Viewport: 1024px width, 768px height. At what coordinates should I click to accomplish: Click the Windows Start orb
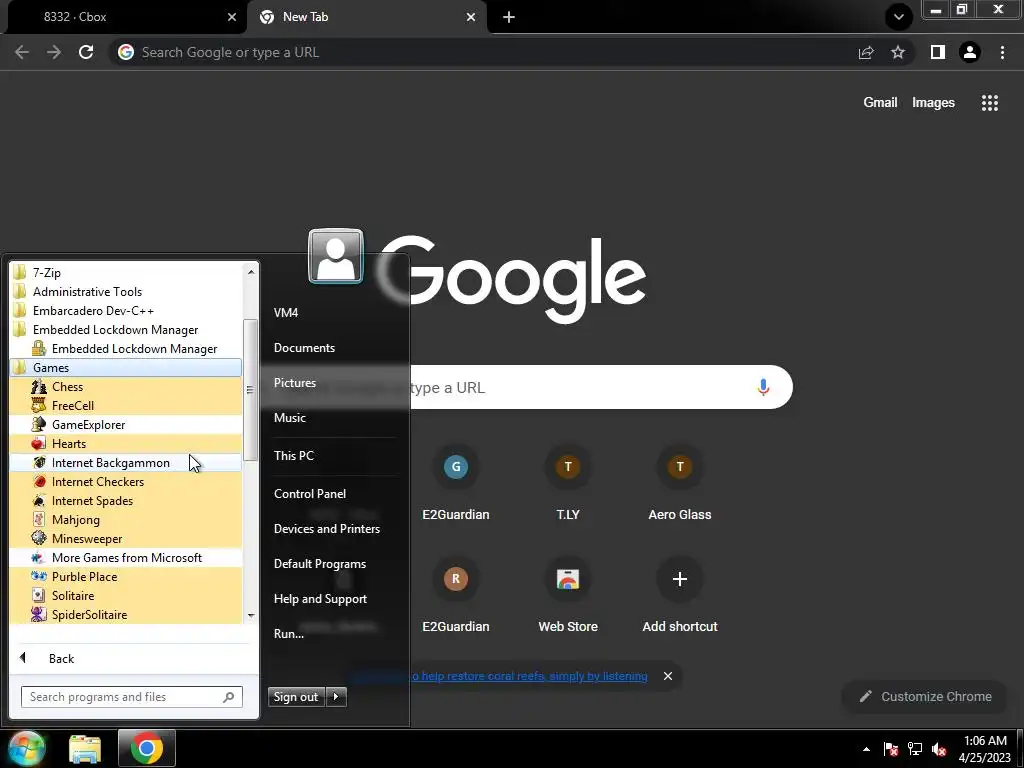click(26, 748)
